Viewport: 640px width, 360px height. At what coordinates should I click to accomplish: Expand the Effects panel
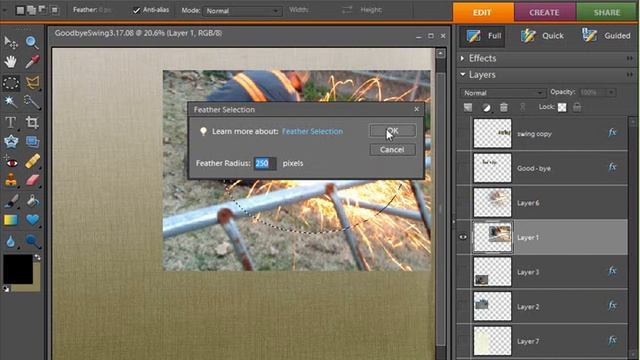[x=462, y=58]
